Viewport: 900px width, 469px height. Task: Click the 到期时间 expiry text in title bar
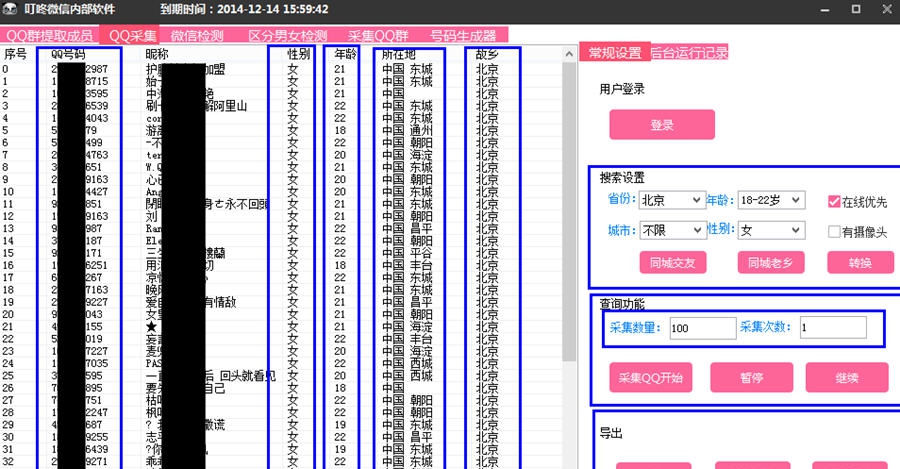click(244, 9)
